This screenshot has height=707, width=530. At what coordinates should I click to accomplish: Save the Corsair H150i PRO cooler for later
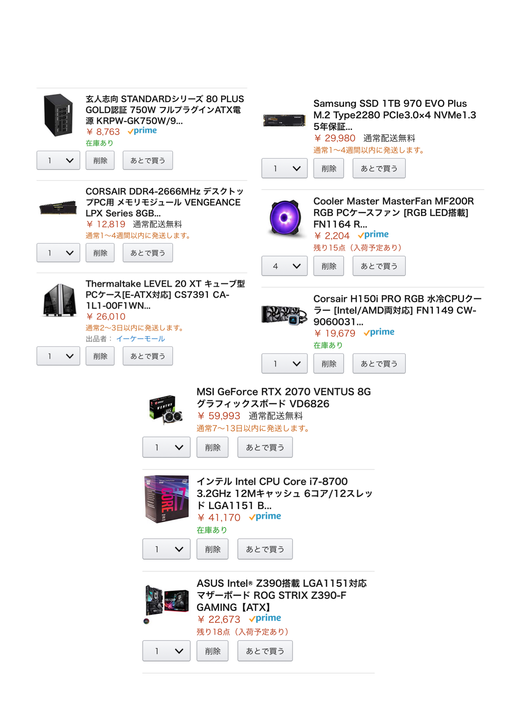[x=379, y=363]
